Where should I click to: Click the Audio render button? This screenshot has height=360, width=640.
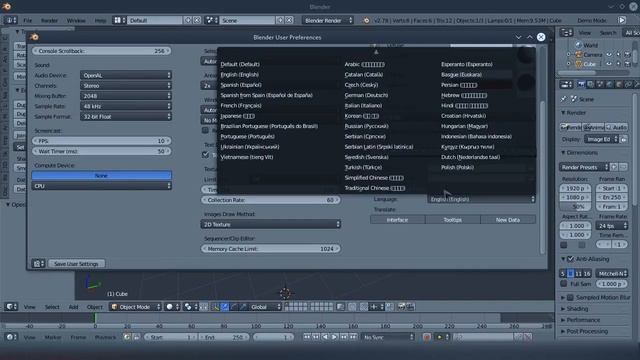point(617,127)
